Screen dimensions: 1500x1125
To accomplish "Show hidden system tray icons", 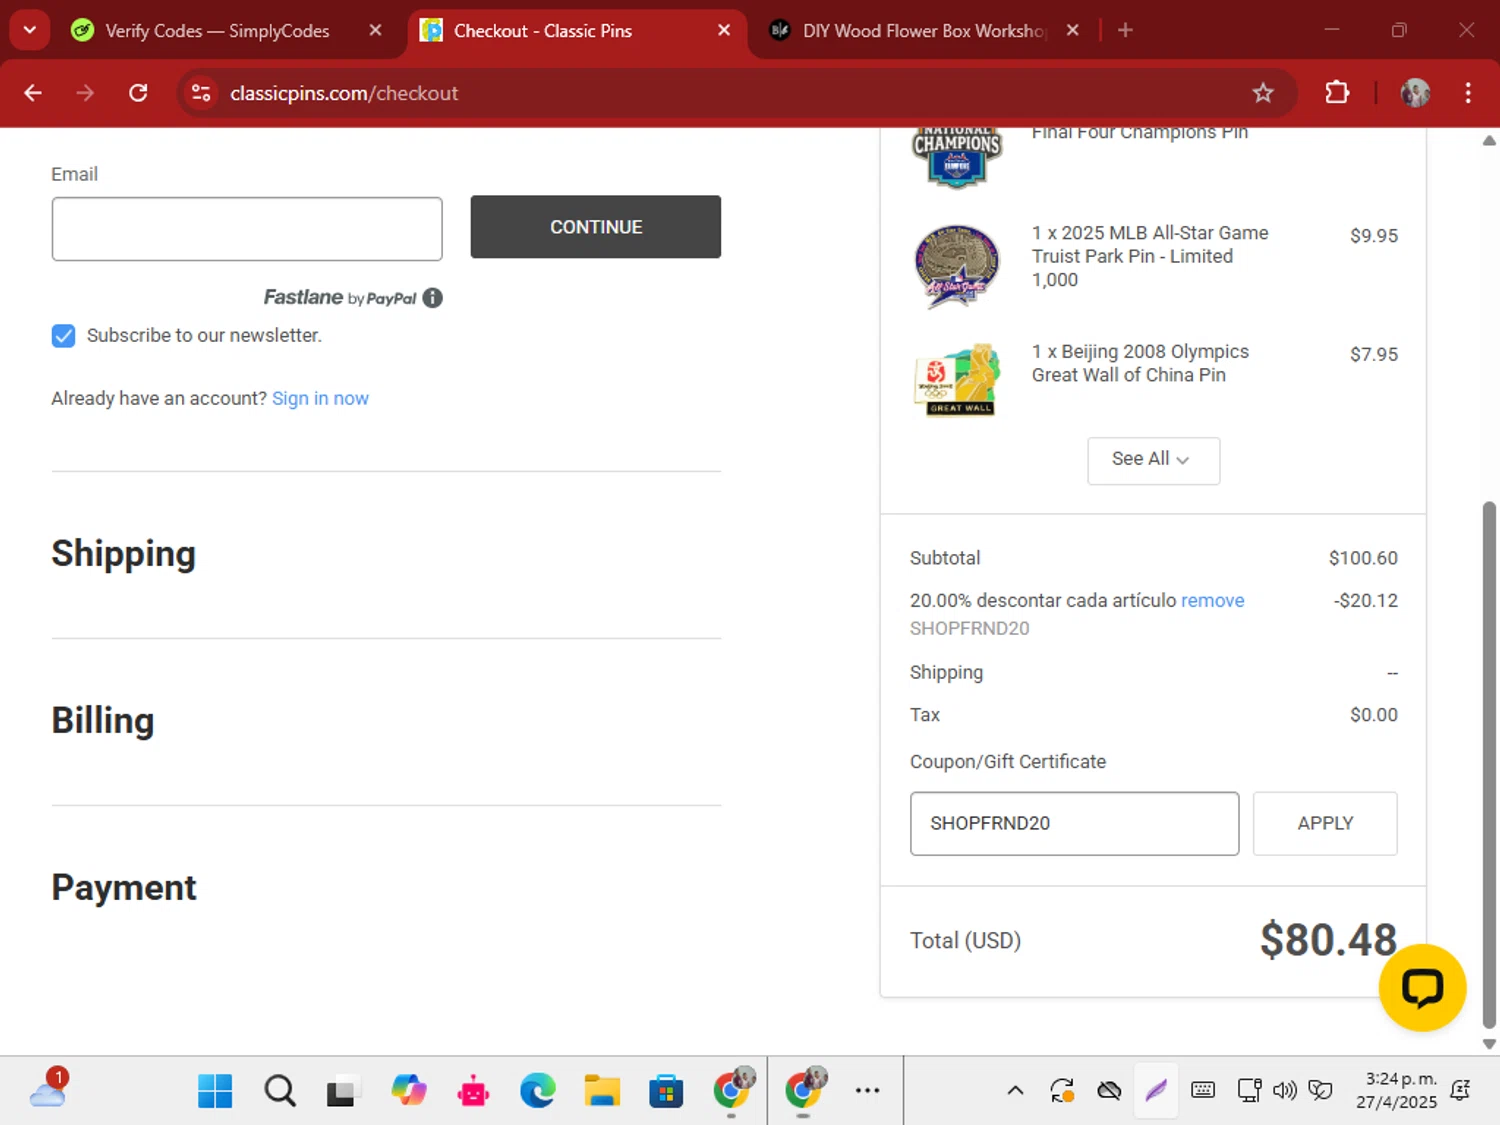I will point(1015,1091).
